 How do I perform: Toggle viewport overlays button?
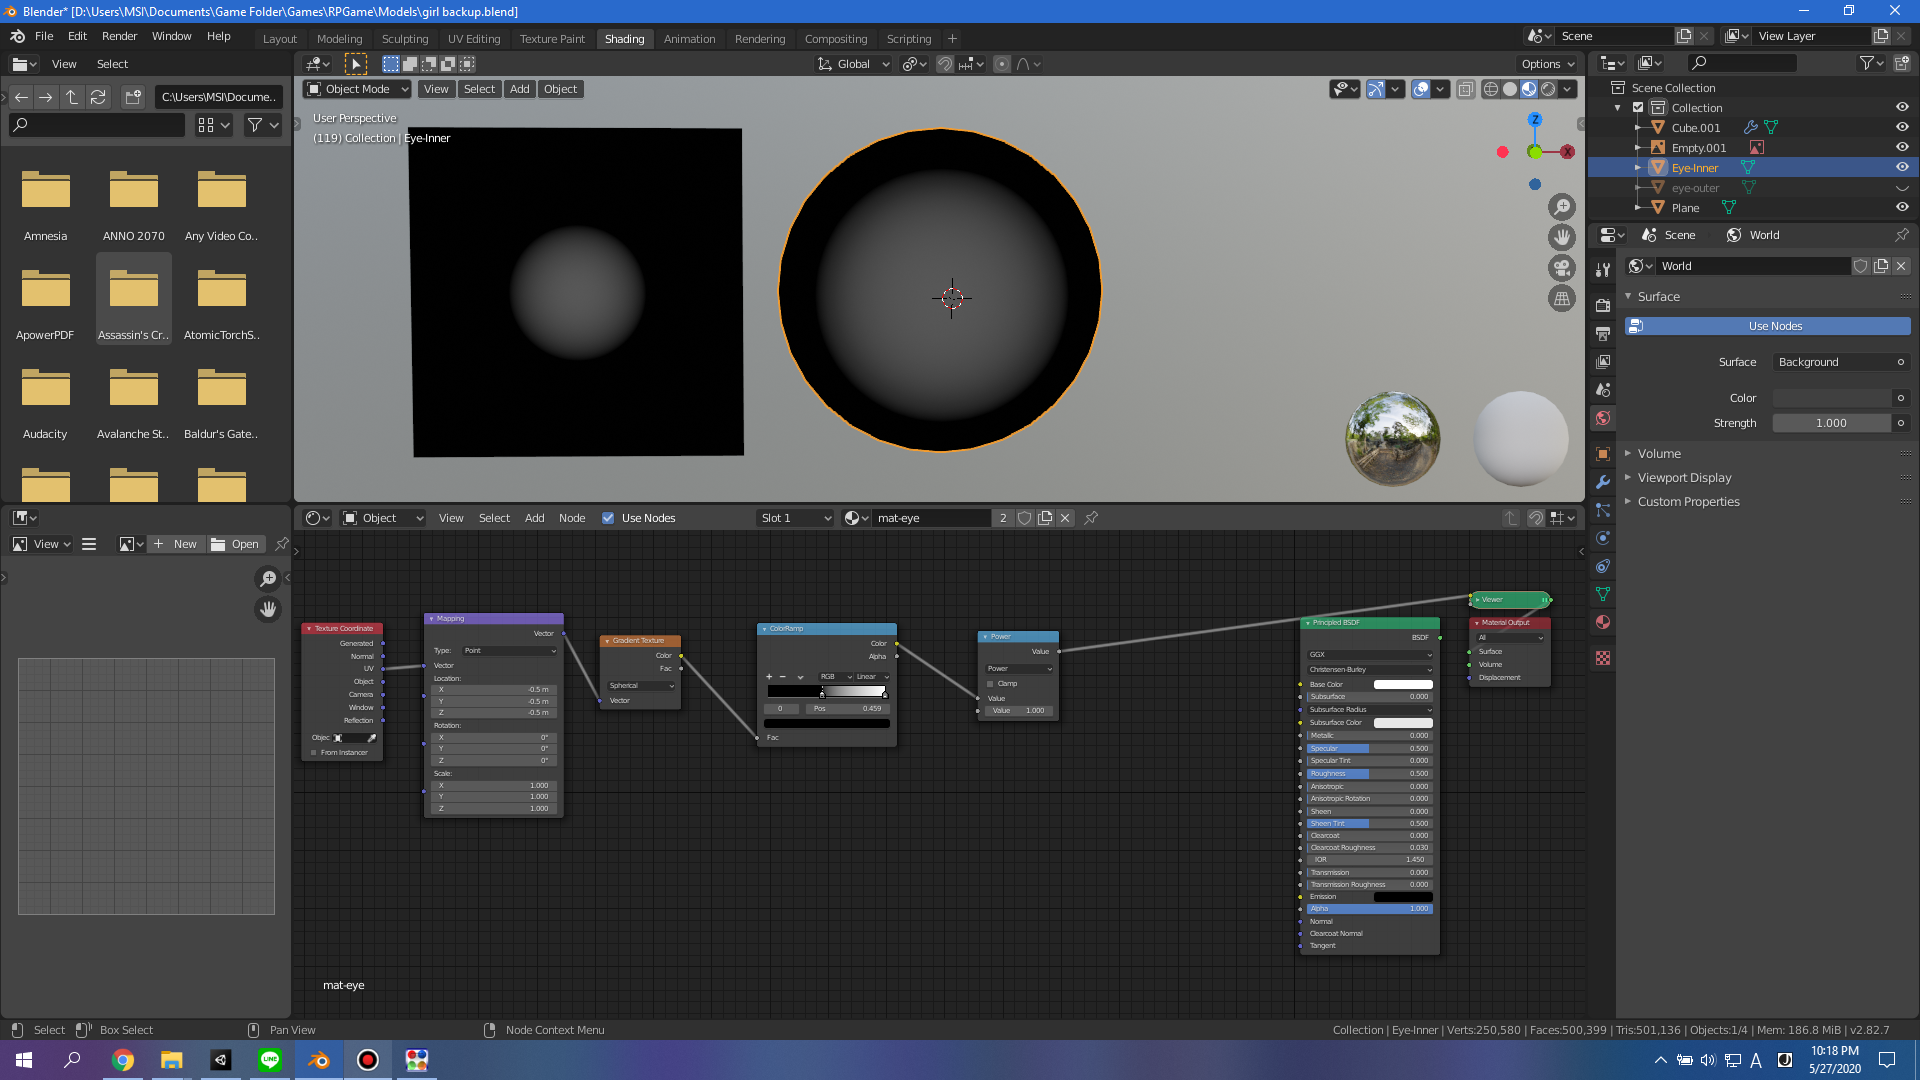pos(1421,89)
